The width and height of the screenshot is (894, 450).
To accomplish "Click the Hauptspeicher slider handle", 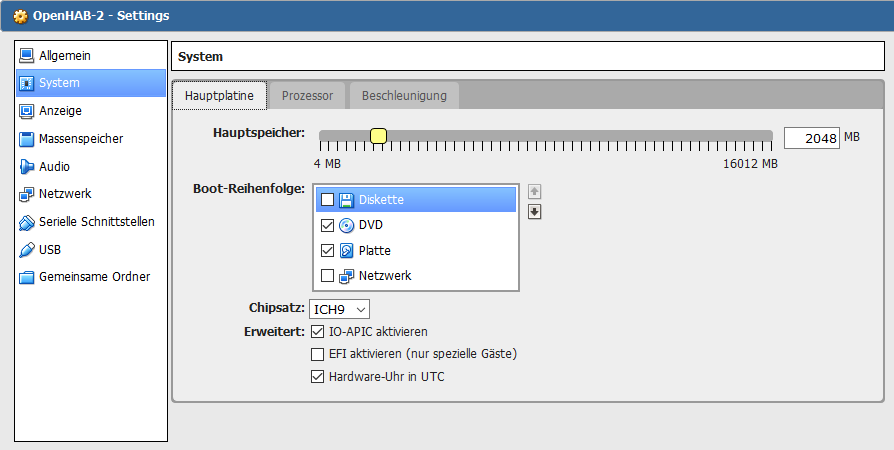I will point(378,137).
